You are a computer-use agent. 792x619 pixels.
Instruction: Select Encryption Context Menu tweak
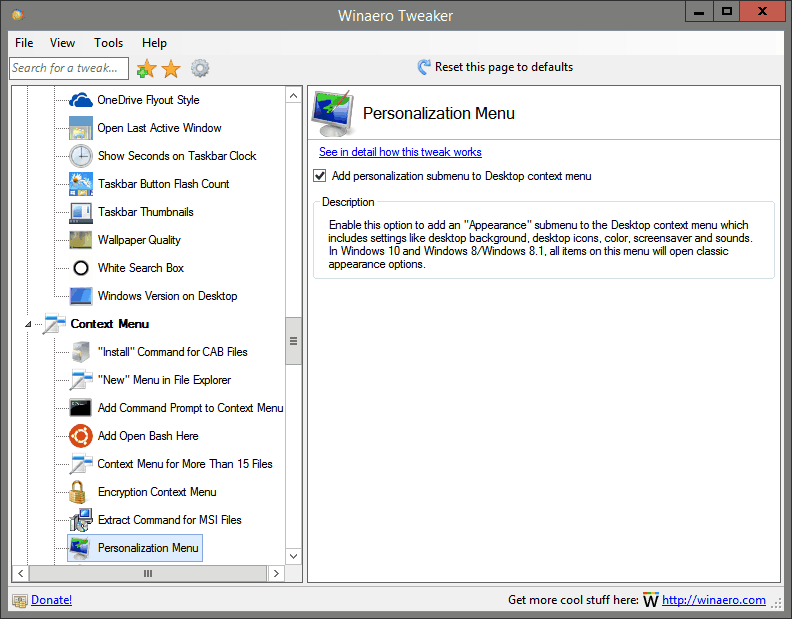tap(157, 492)
